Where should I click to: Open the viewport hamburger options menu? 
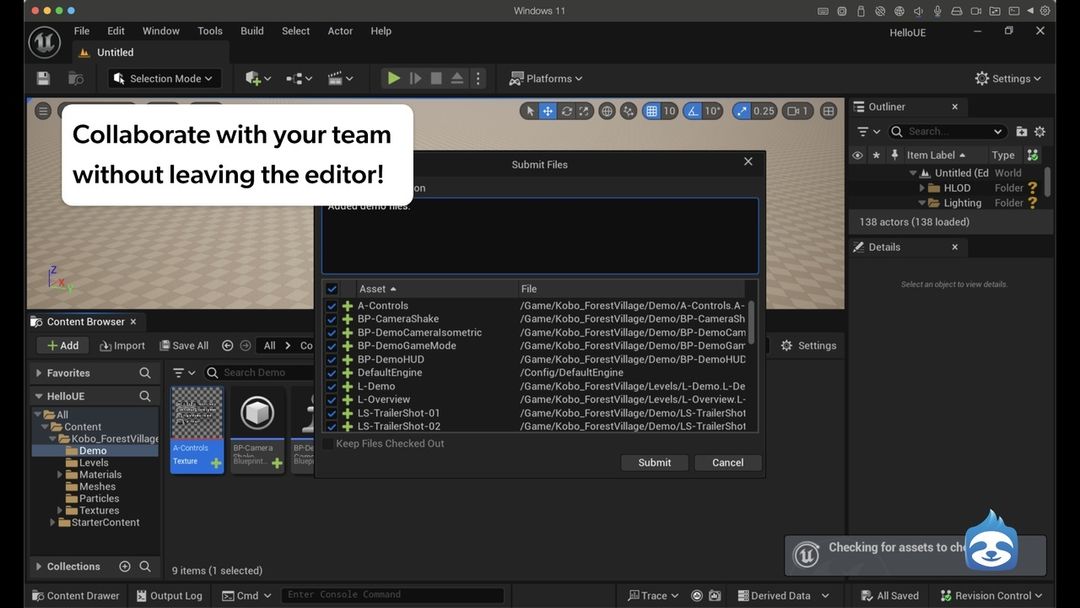click(43, 111)
